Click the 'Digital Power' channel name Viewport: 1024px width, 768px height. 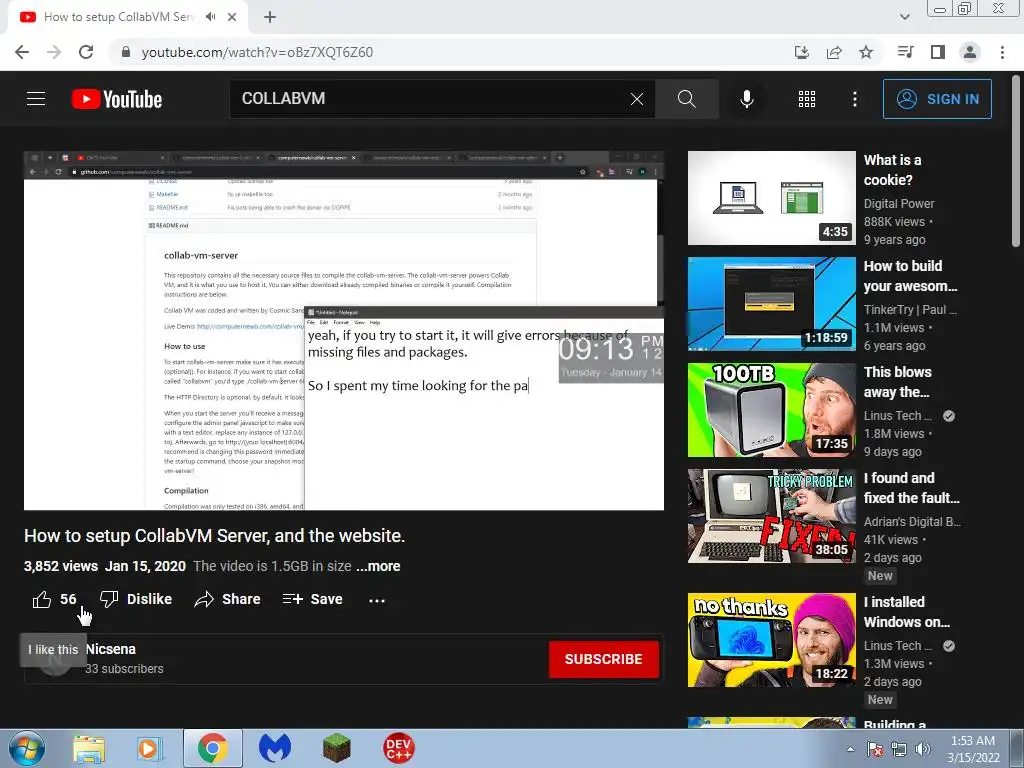pos(899,204)
